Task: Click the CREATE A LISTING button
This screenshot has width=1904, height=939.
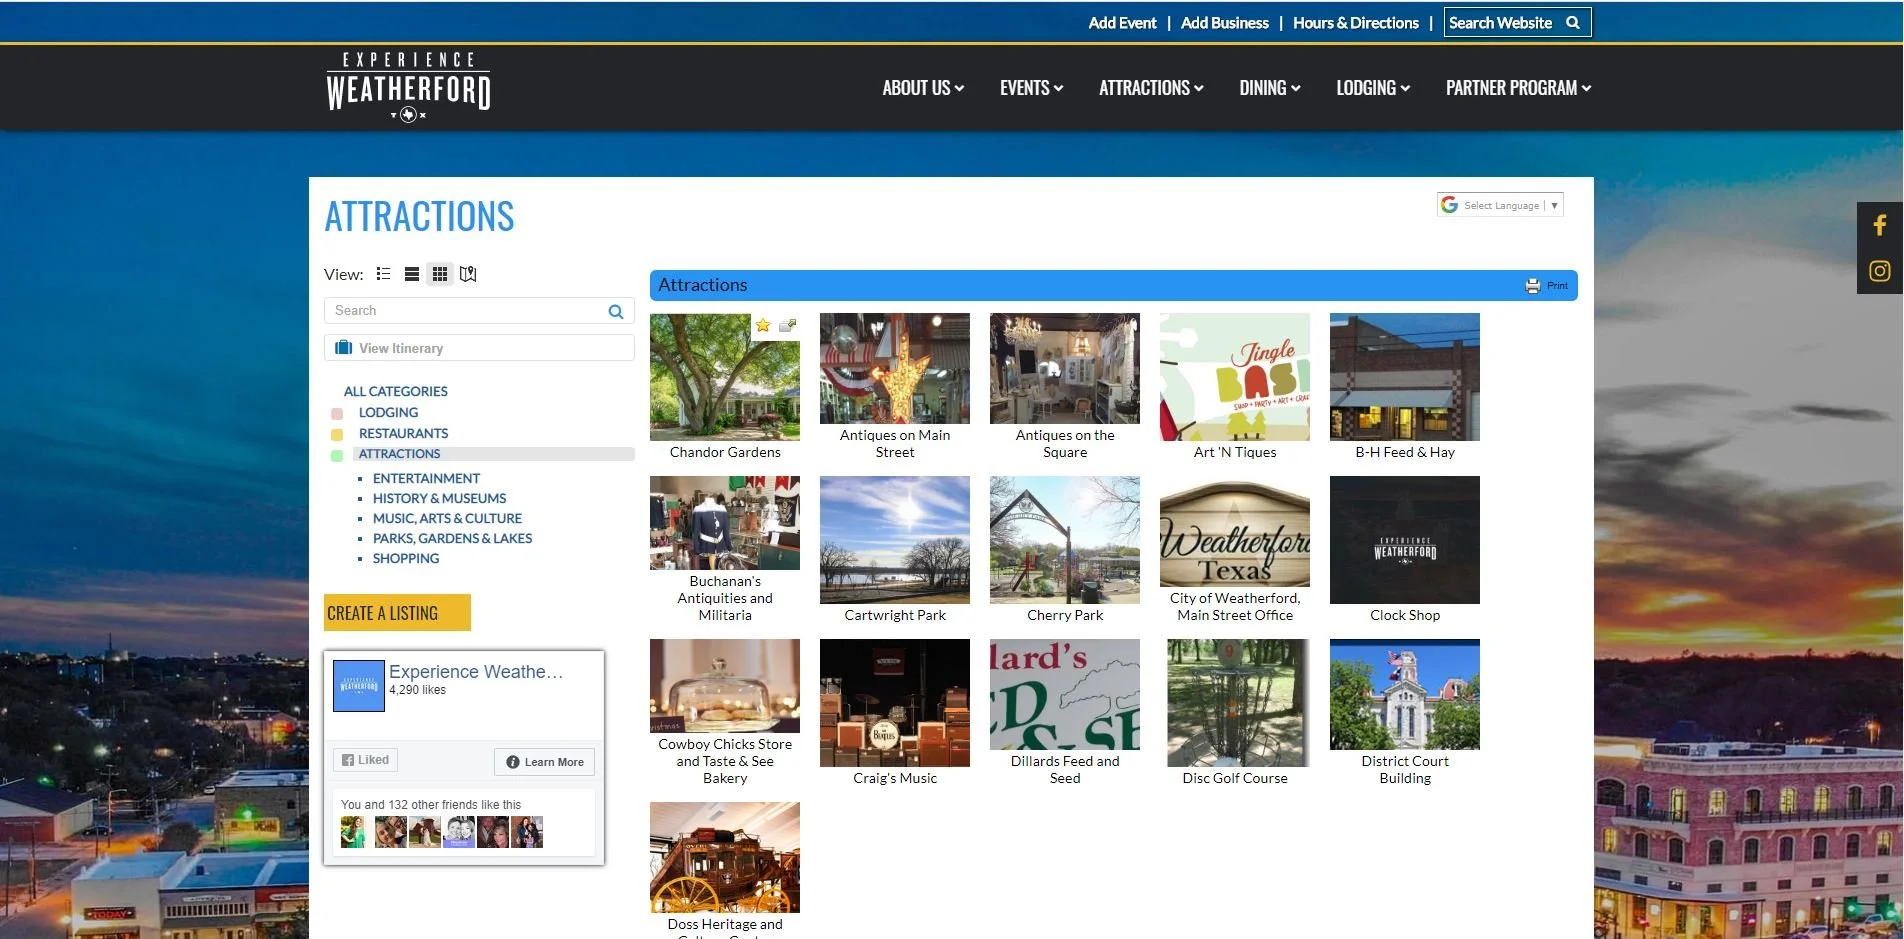Action: point(396,612)
